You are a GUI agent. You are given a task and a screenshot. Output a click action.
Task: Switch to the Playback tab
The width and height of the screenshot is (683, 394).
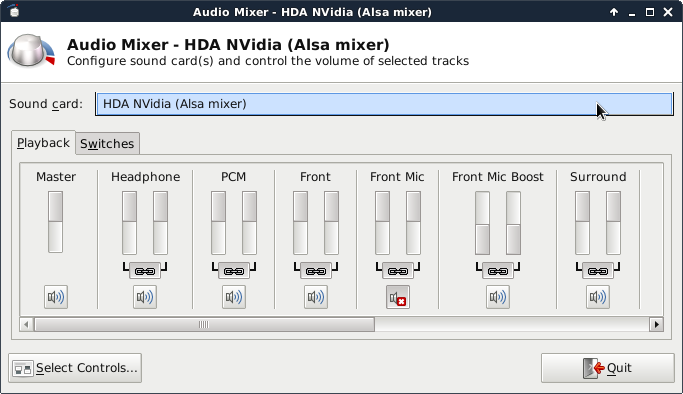coord(43,143)
